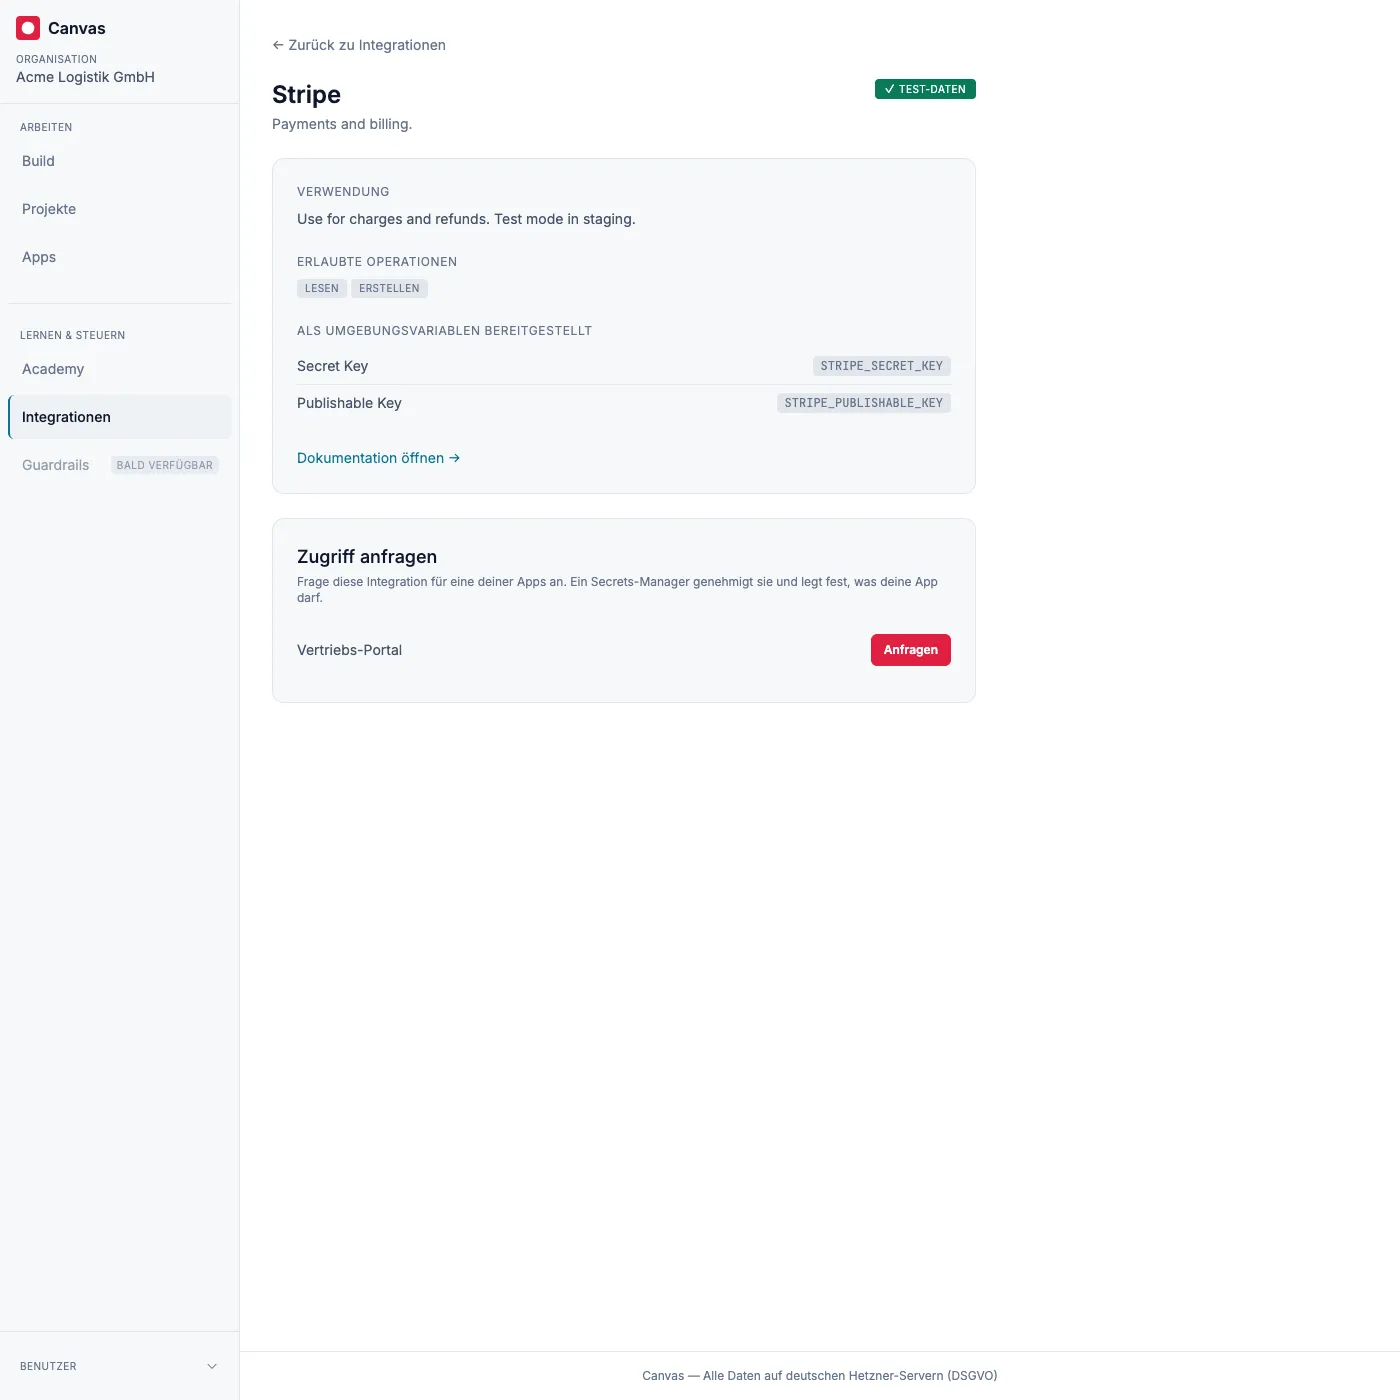
Task: Click the Acme Logistik GmbH organisation name
Action: point(85,77)
